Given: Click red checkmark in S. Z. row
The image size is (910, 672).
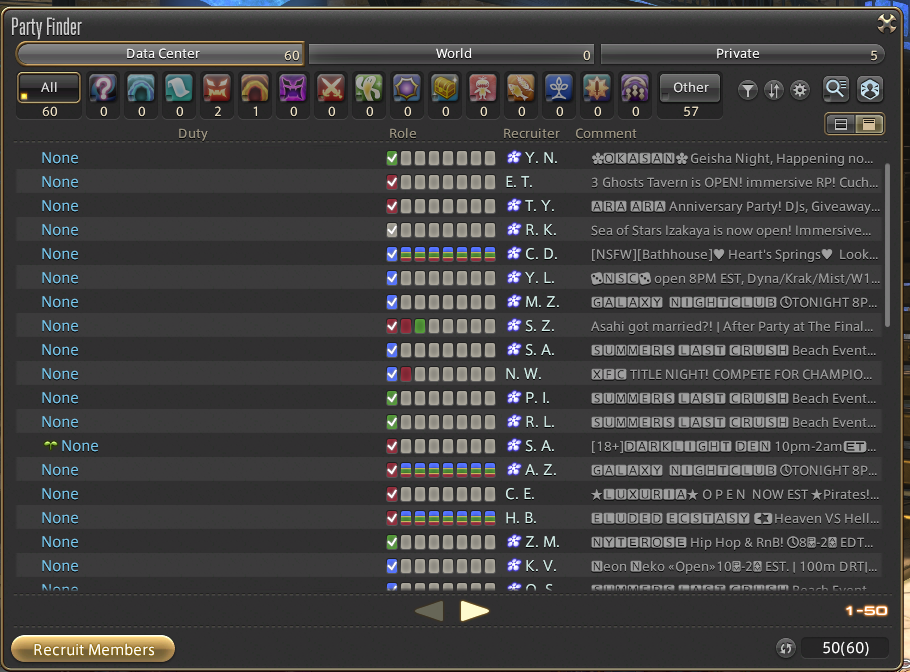Looking at the screenshot, I should [392, 326].
